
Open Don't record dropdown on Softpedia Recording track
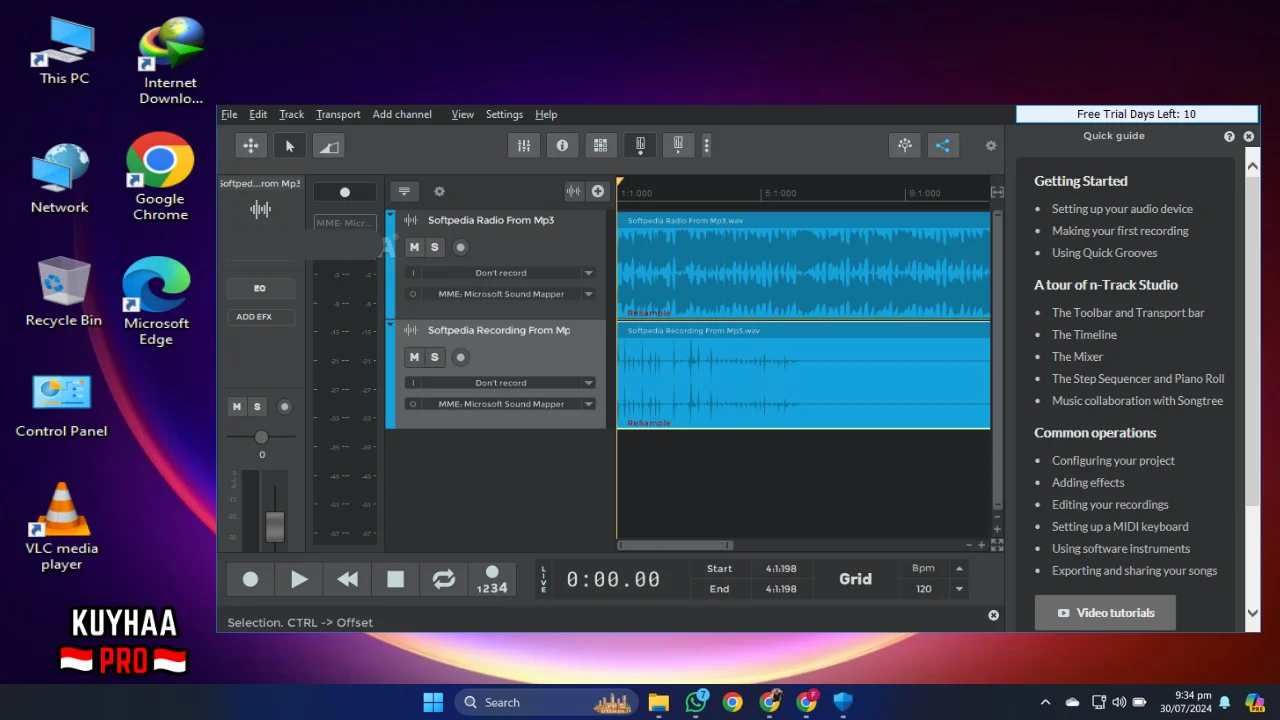[500, 383]
